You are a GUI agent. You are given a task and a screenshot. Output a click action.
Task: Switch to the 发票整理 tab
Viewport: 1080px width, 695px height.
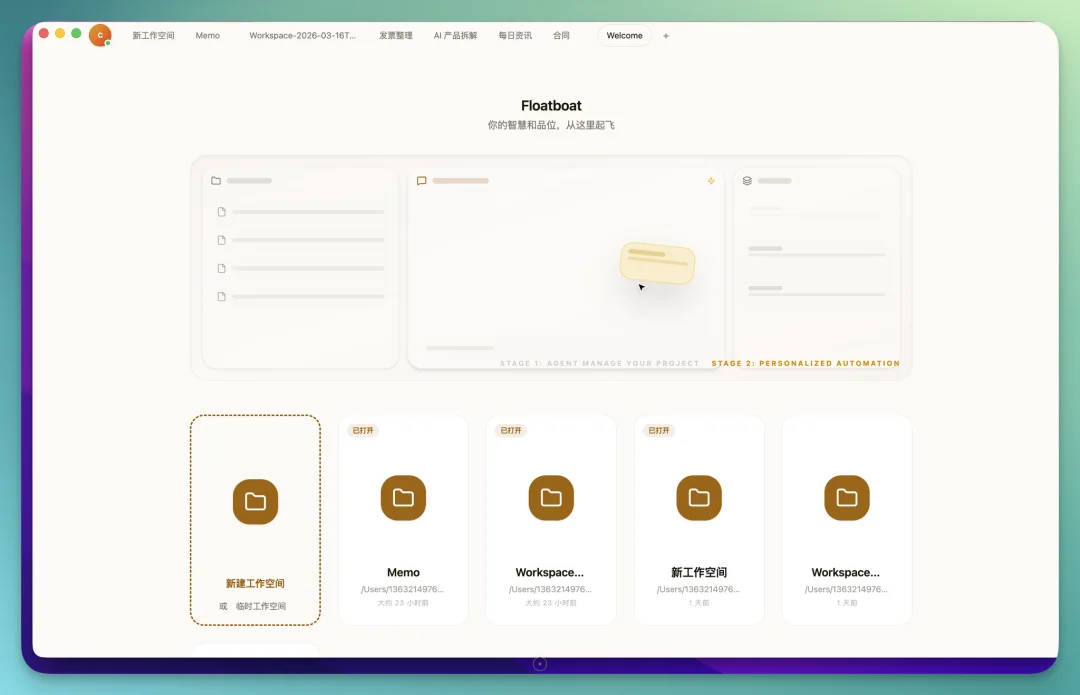coord(395,36)
